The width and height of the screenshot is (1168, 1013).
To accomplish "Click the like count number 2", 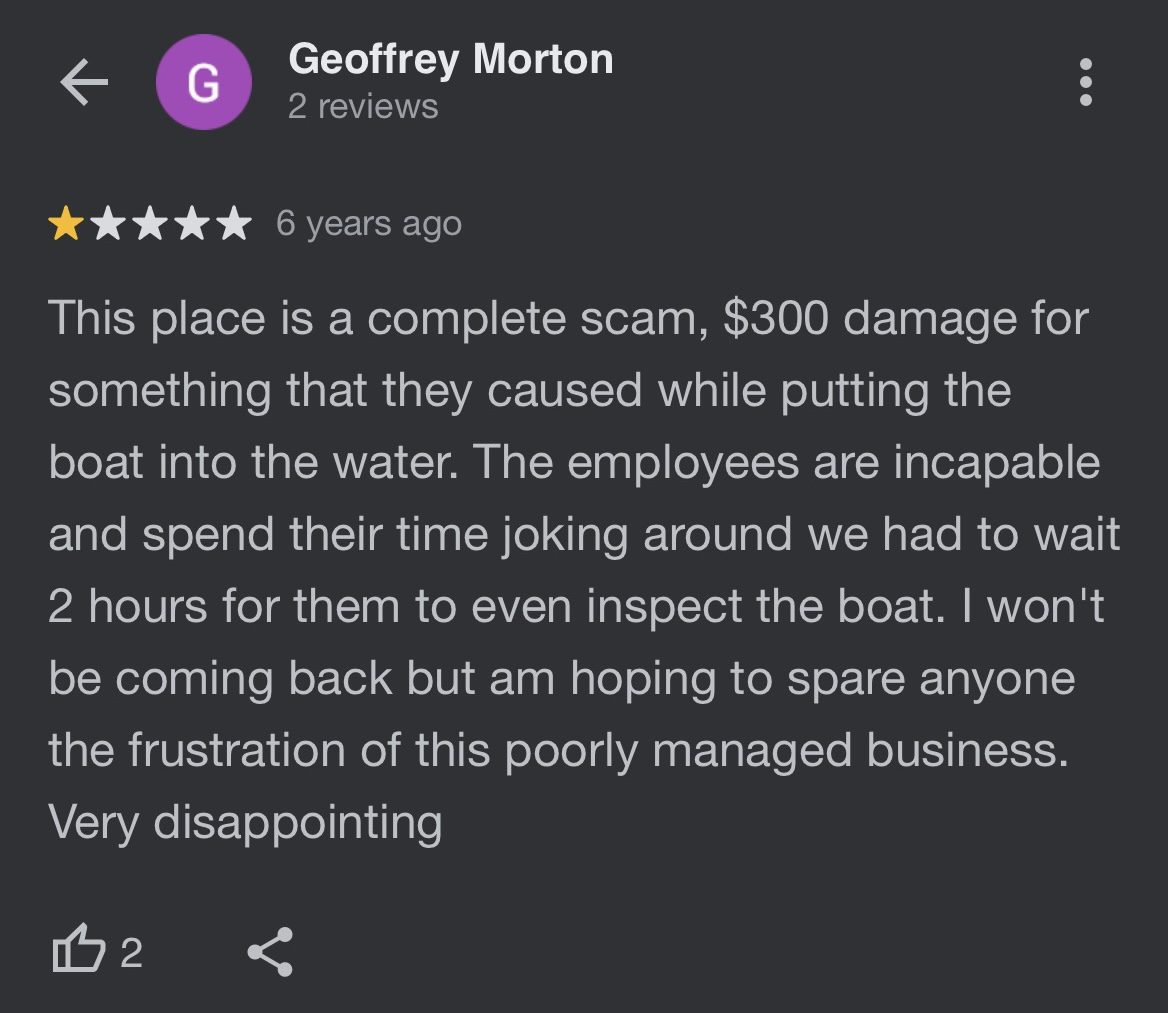I will pos(131,953).
